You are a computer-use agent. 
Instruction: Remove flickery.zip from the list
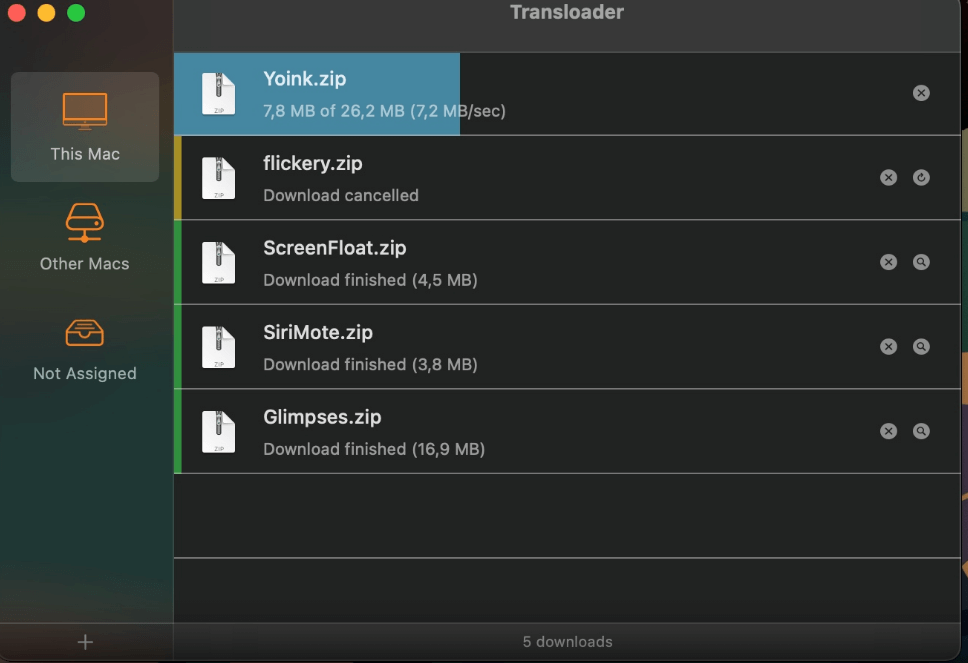(x=888, y=177)
